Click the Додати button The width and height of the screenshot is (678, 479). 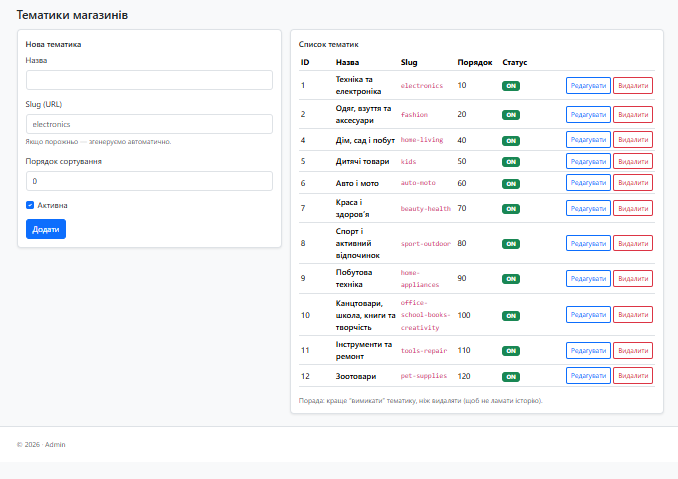(x=46, y=229)
